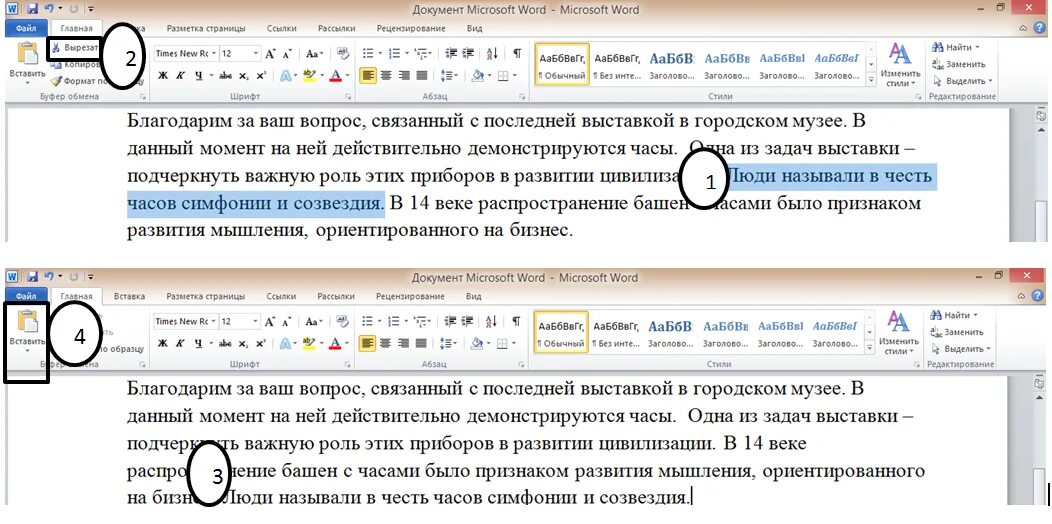
Task: Select Обычный style thumbnail in upper window
Action: [x=562, y=64]
